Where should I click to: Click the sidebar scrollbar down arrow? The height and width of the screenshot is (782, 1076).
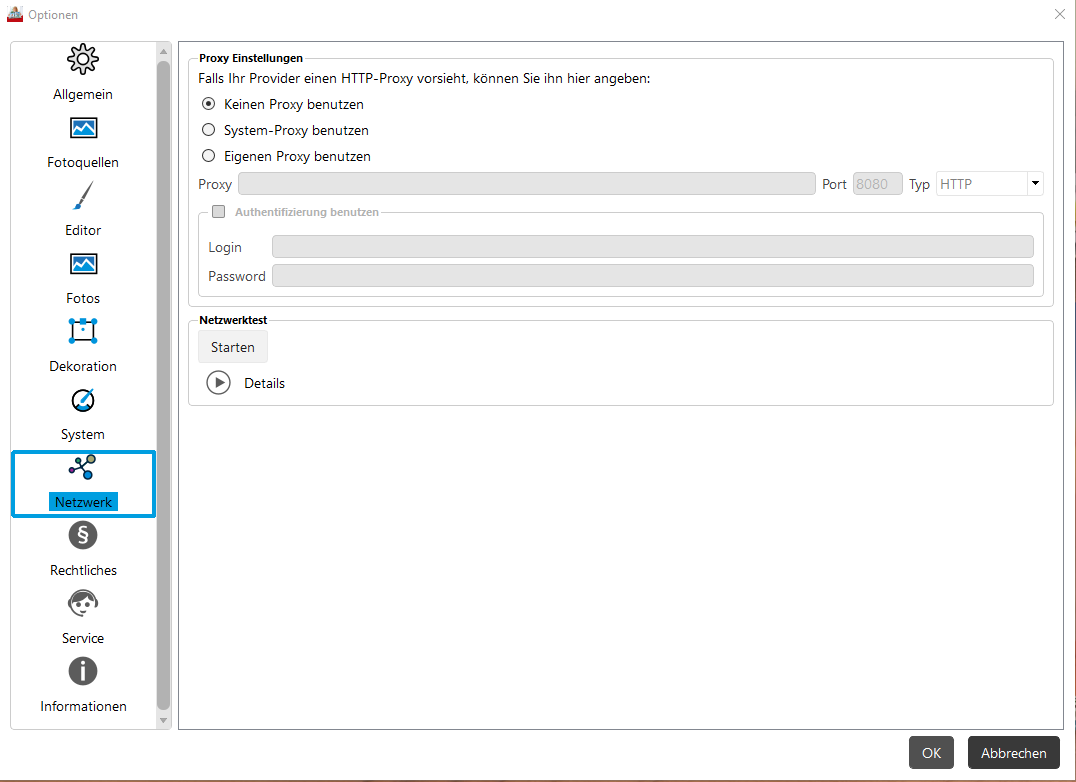point(163,720)
